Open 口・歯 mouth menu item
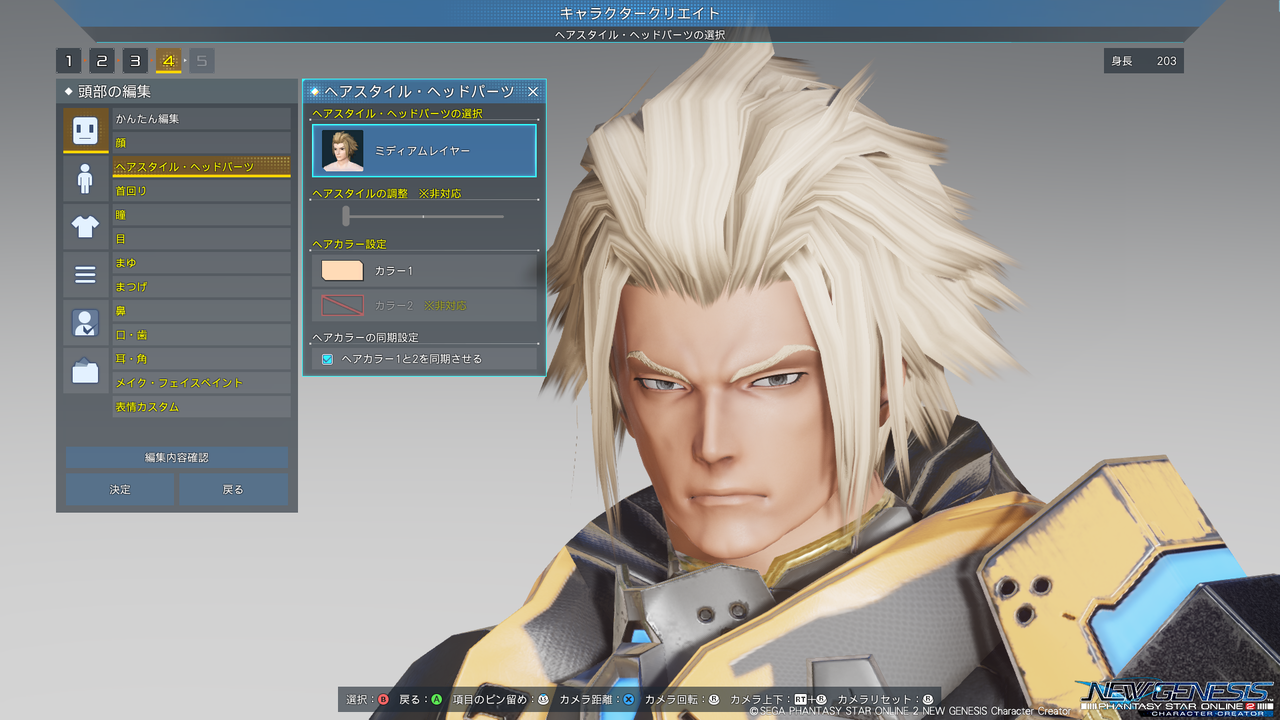This screenshot has width=1280, height=720. [x=201, y=335]
